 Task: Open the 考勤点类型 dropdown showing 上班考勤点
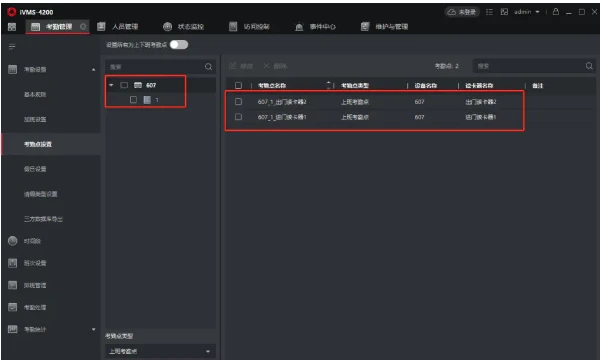coord(160,351)
